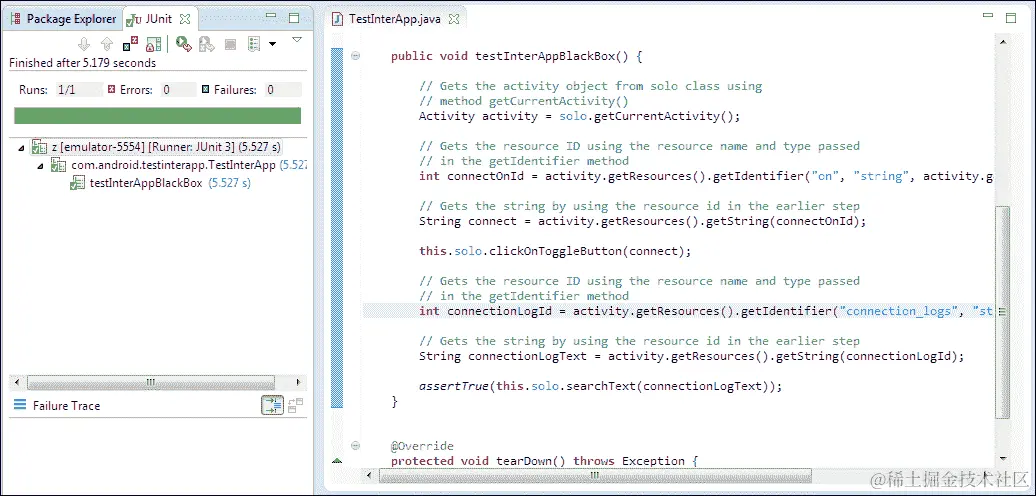The image size is (1036, 496).
Task: Collapse the testInterAppBlackBox method fold
Action: pyautogui.click(x=356, y=55)
